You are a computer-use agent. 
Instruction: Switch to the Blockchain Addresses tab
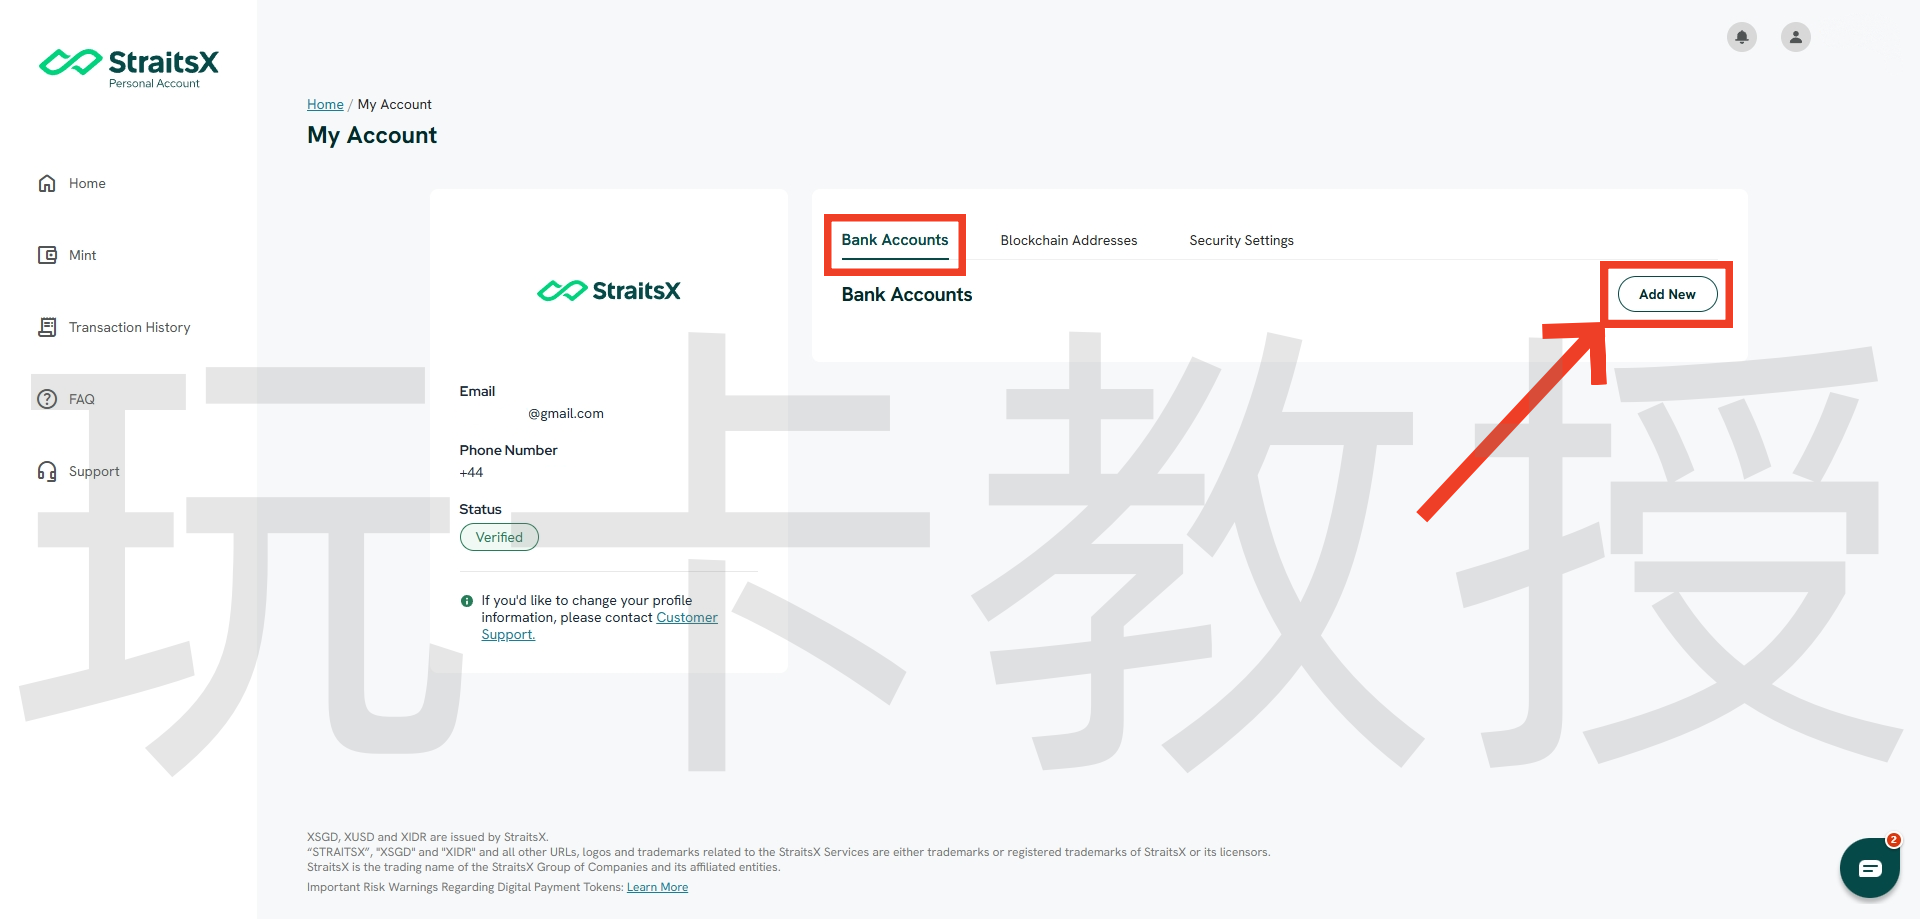(1068, 241)
